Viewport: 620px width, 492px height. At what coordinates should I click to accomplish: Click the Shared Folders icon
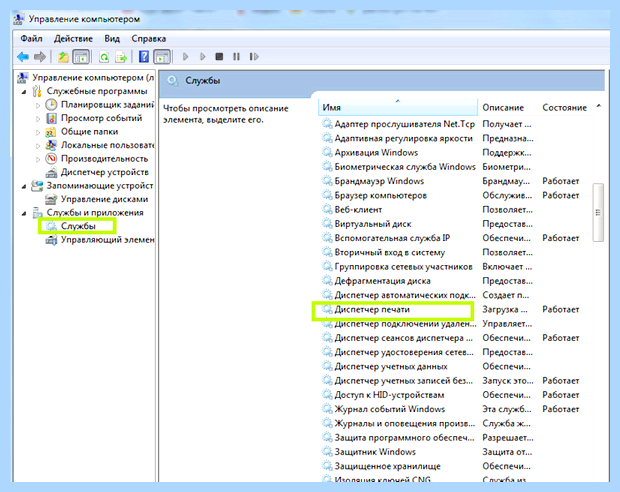(51, 132)
